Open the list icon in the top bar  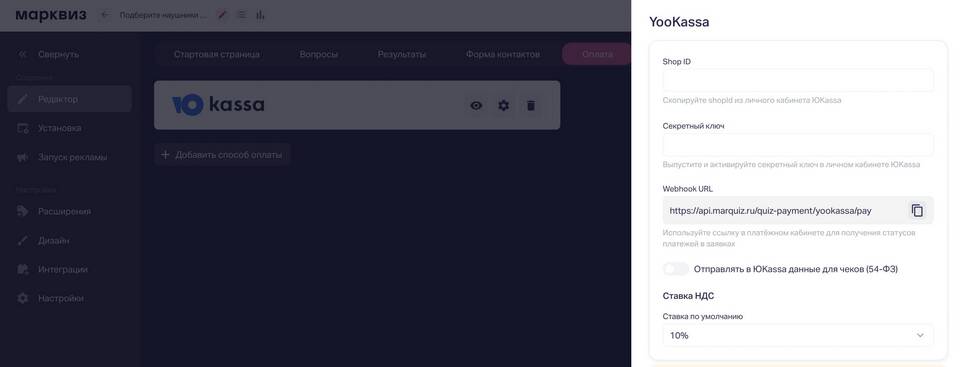[242, 15]
